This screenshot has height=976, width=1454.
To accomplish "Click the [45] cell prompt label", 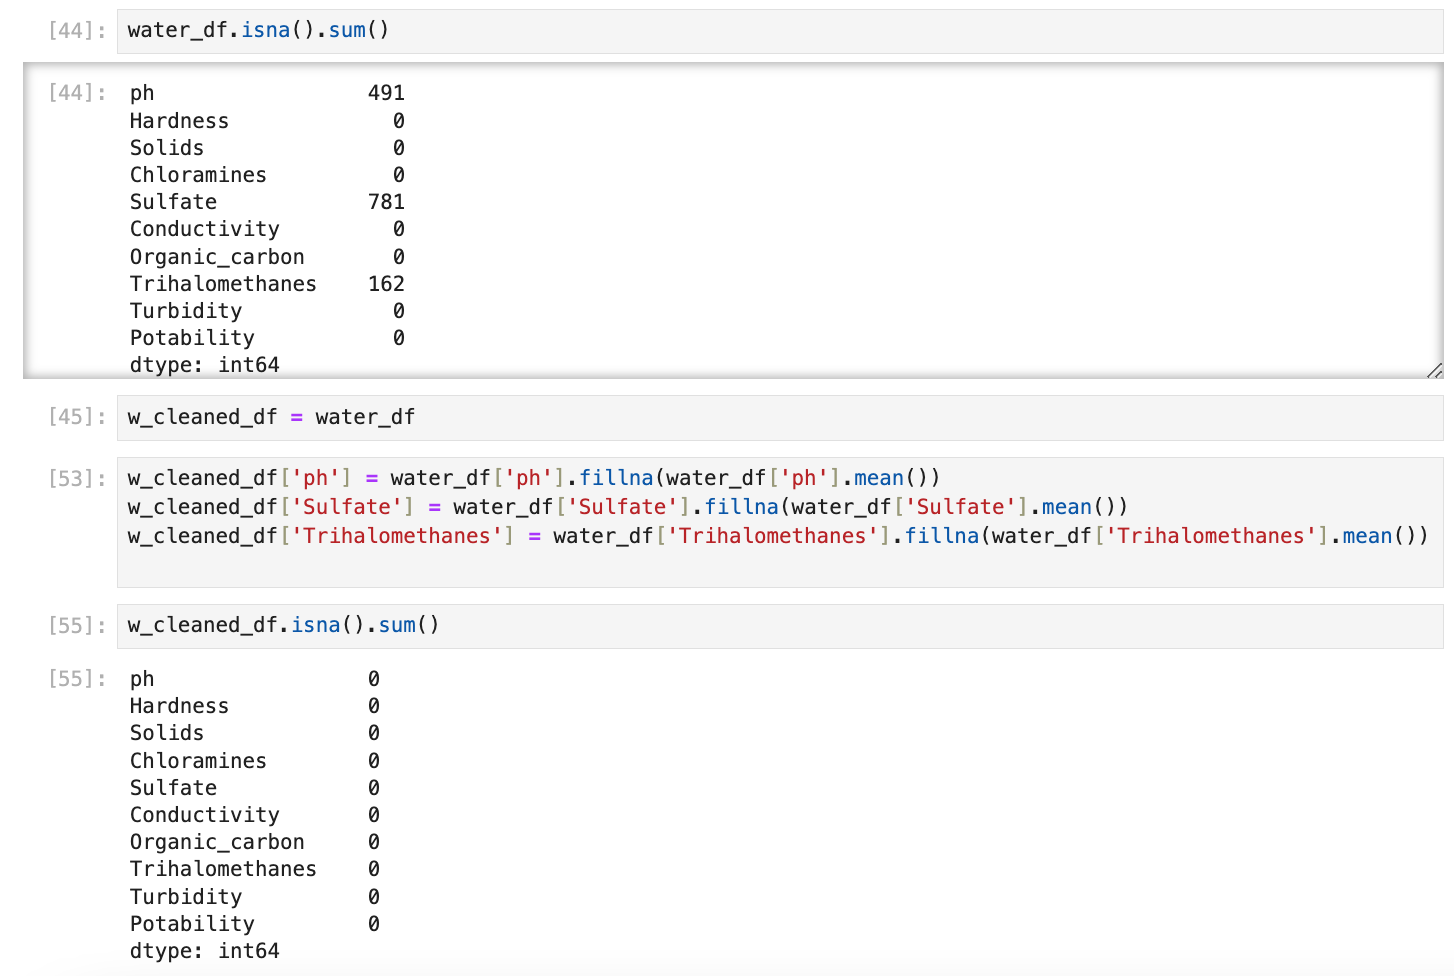I will [x=77, y=417].
